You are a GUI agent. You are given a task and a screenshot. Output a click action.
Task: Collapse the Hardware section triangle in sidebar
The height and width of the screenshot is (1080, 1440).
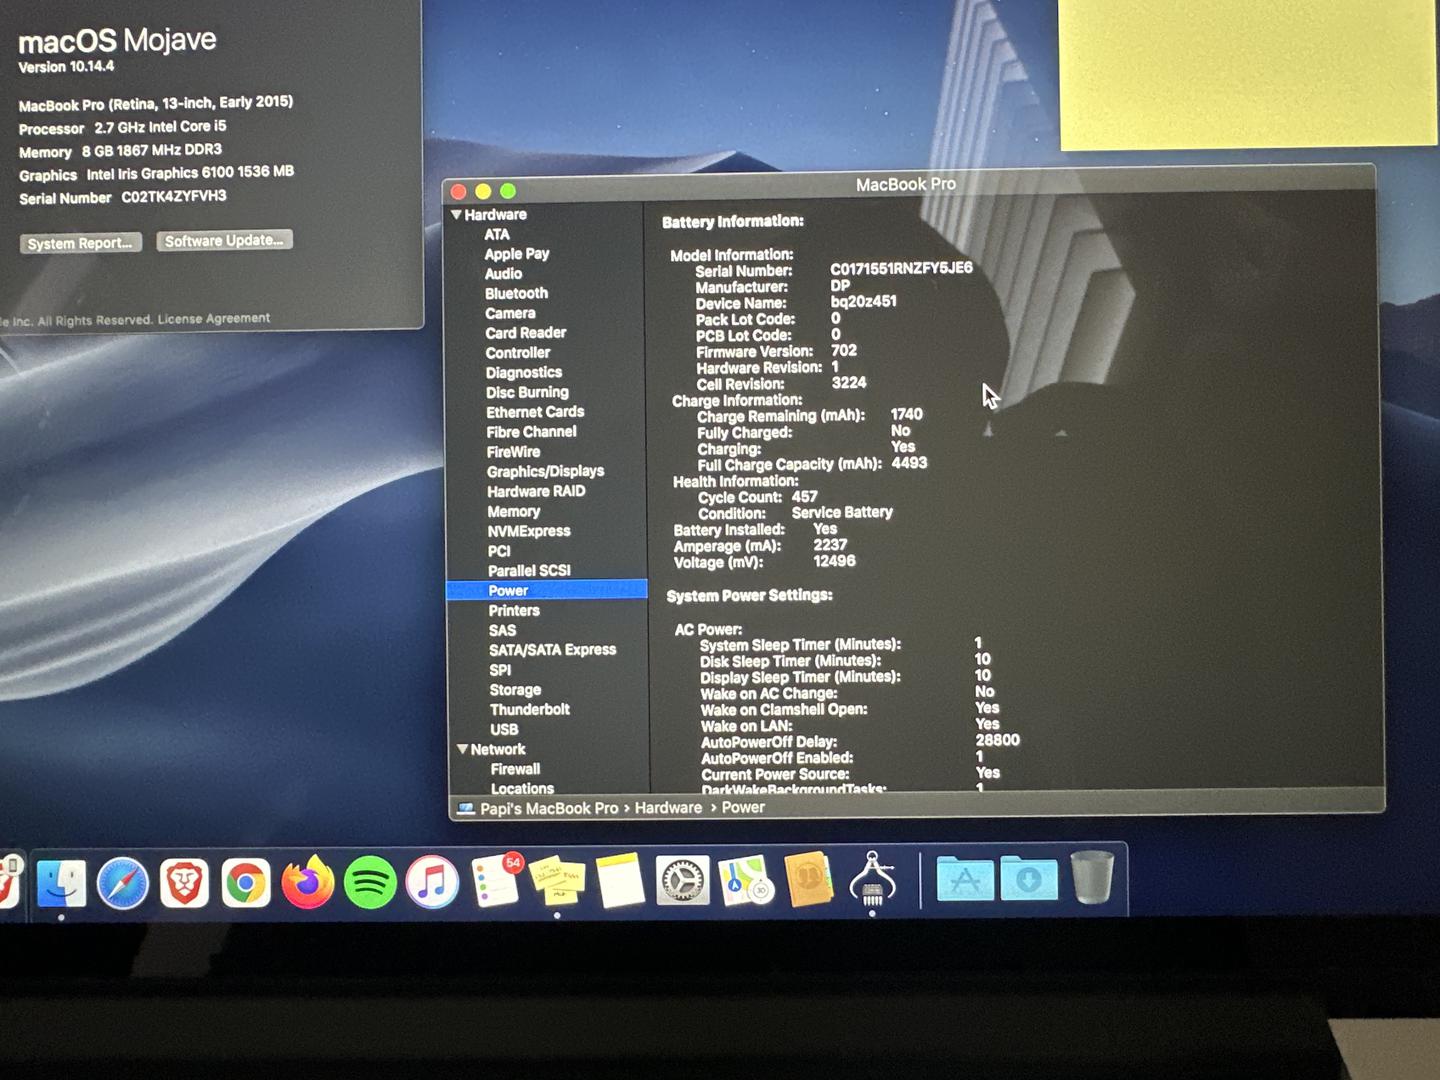(456, 214)
